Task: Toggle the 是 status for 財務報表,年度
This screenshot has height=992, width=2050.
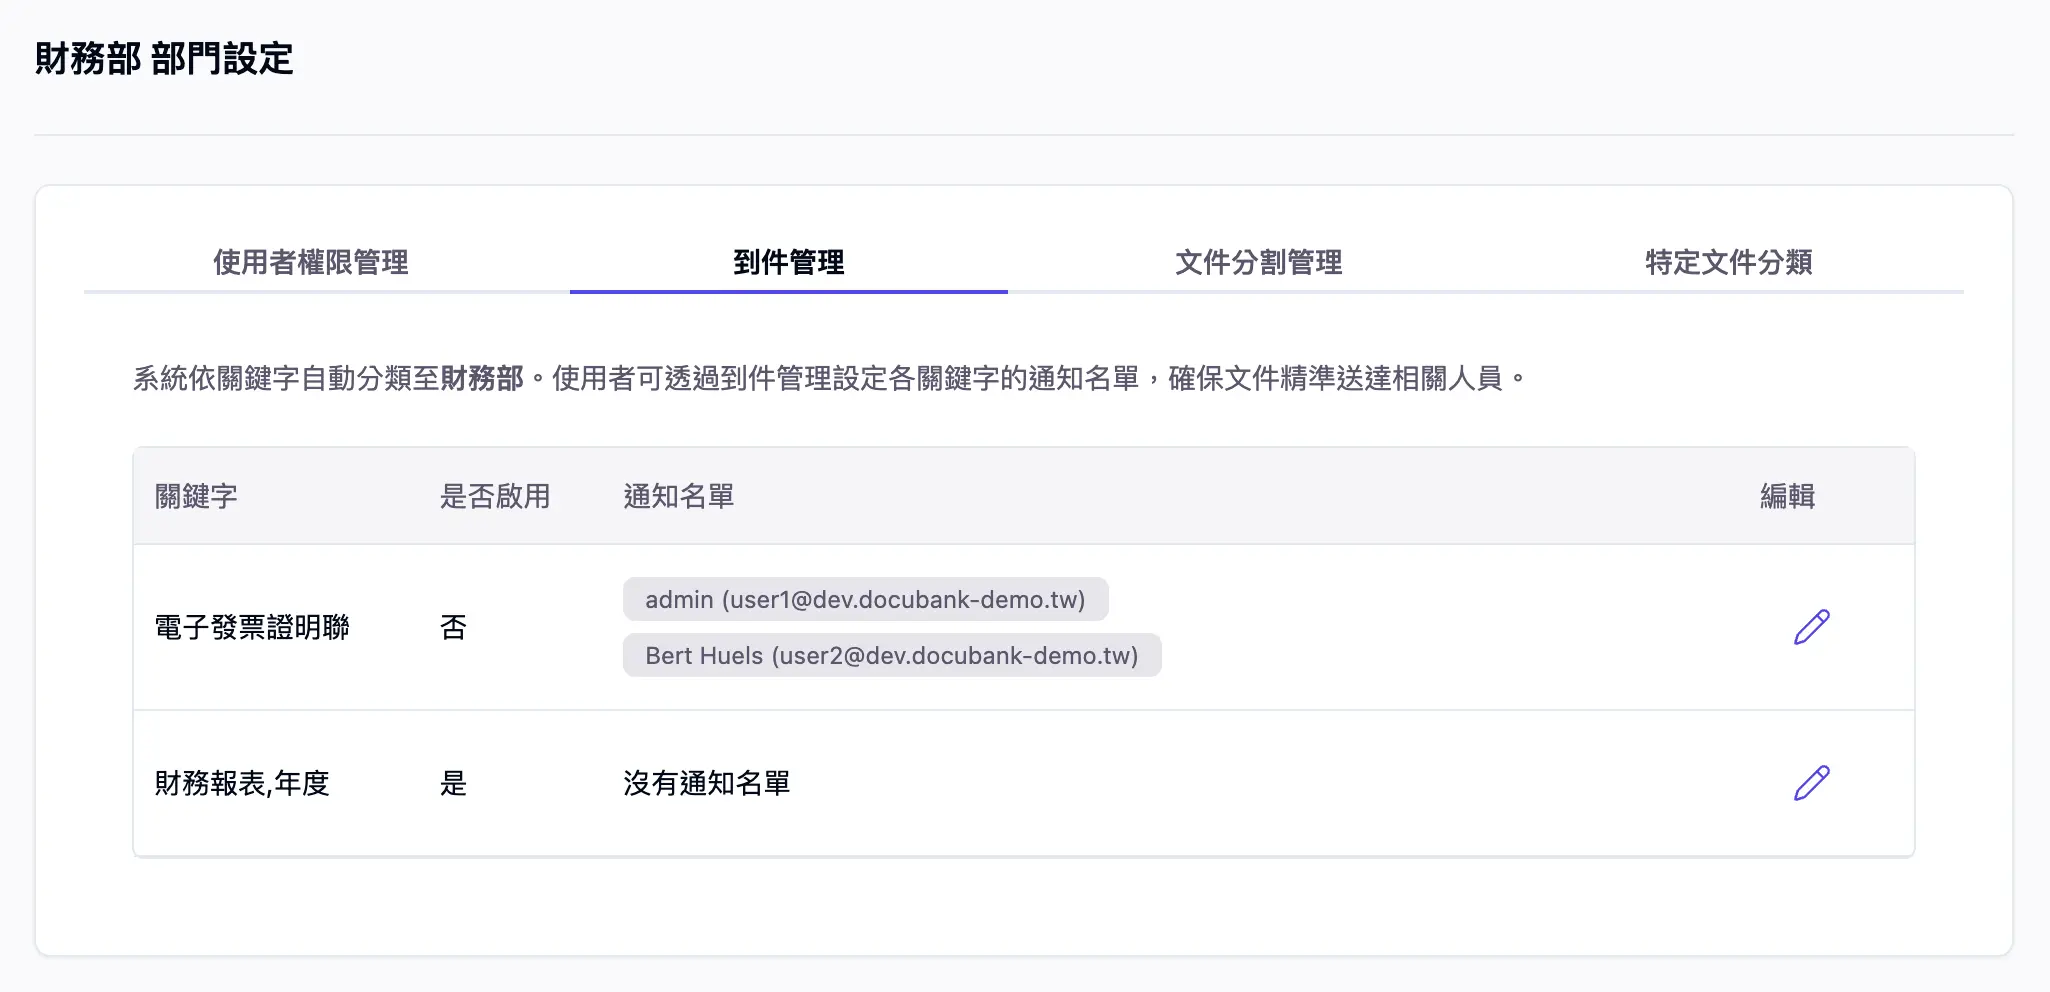Action: pos(456,783)
